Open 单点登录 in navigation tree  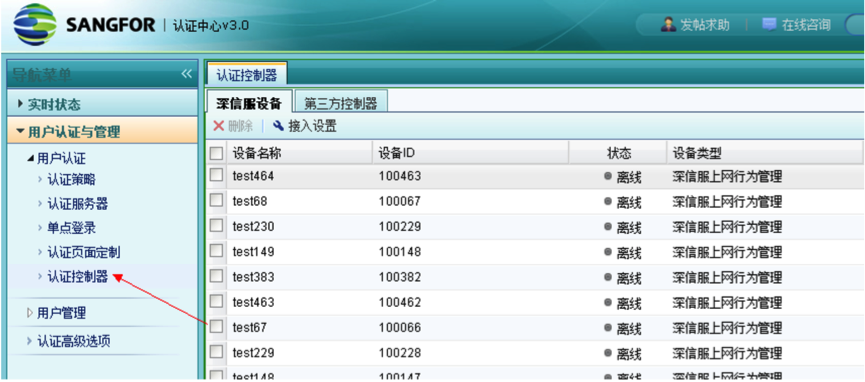[x=72, y=227]
